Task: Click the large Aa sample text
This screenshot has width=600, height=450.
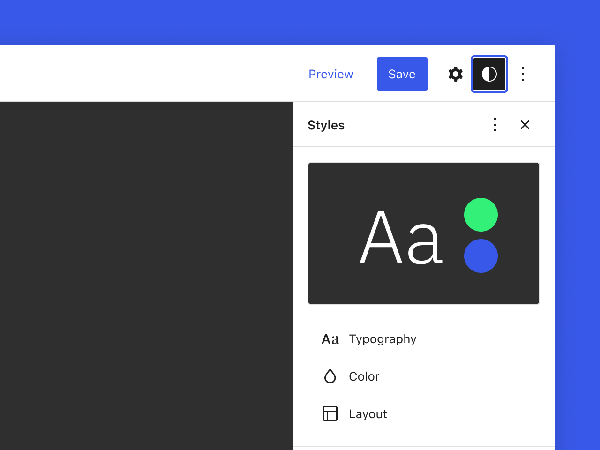Action: click(x=400, y=238)
